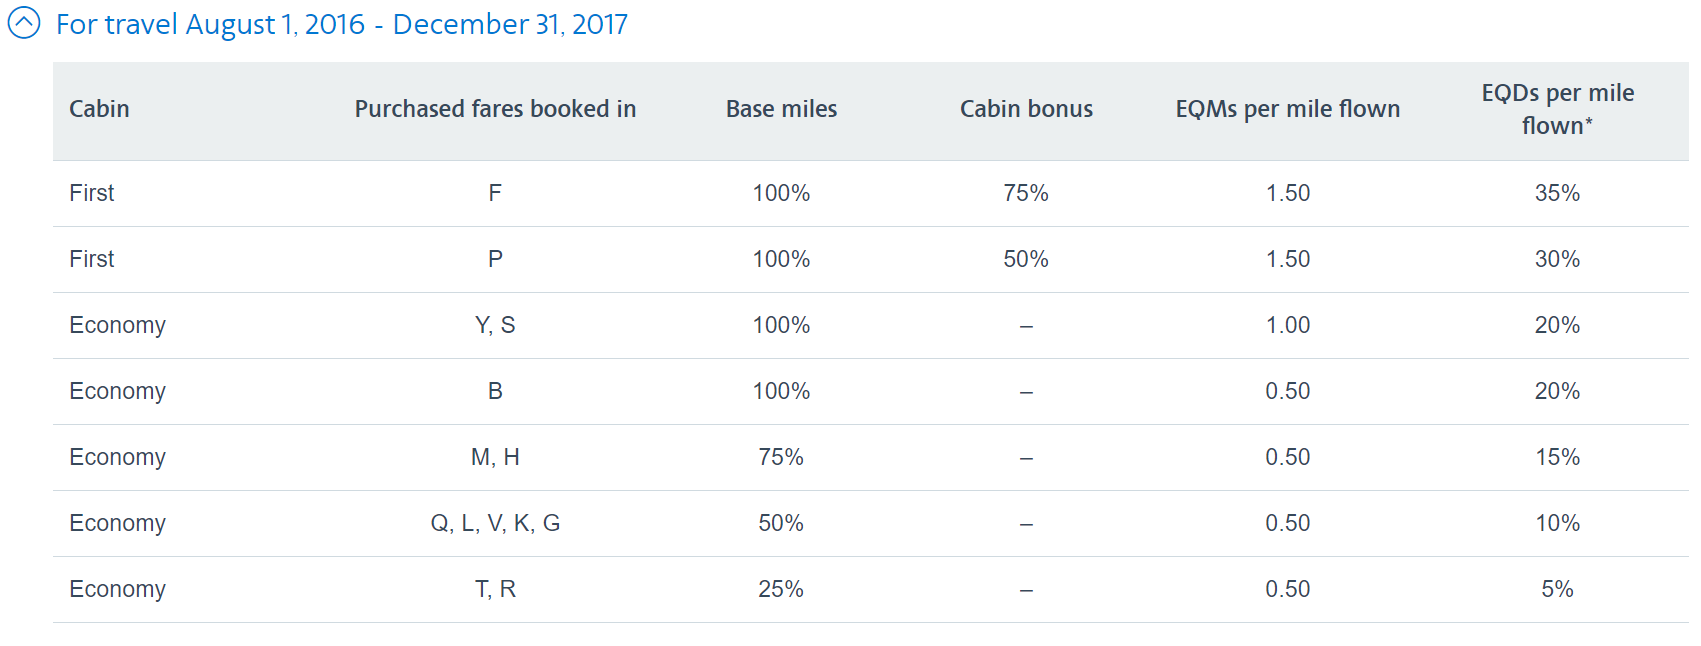Click 'Purchased fares booked in' column header

coord(495,109)
